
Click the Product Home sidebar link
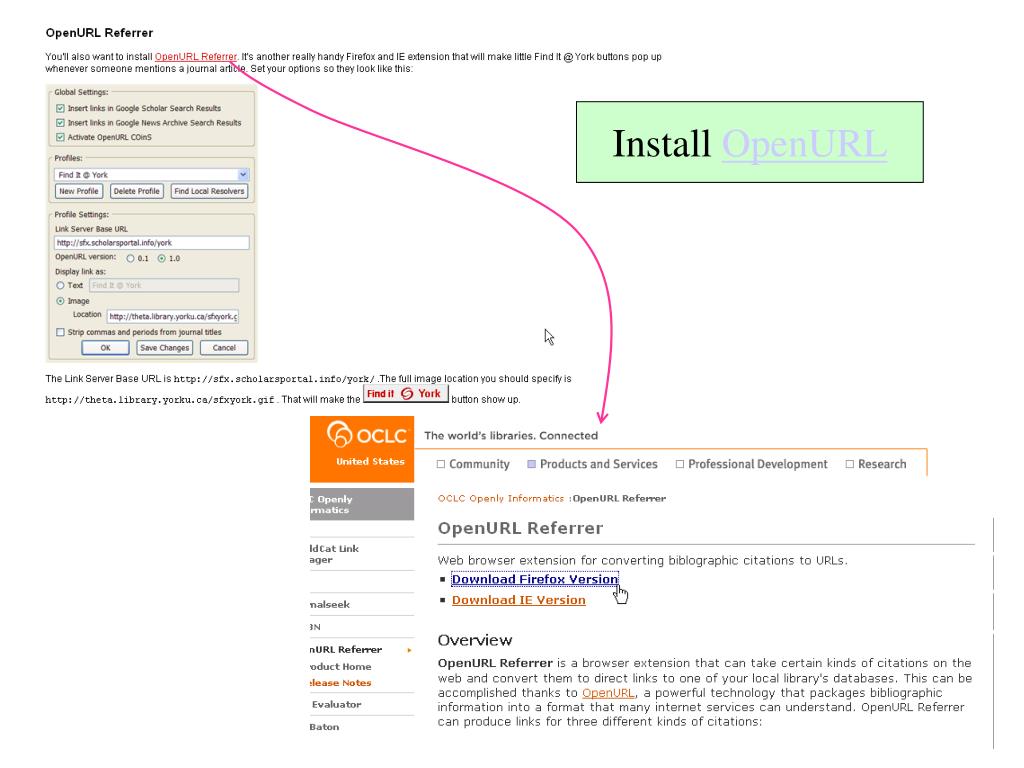(340, 667)
